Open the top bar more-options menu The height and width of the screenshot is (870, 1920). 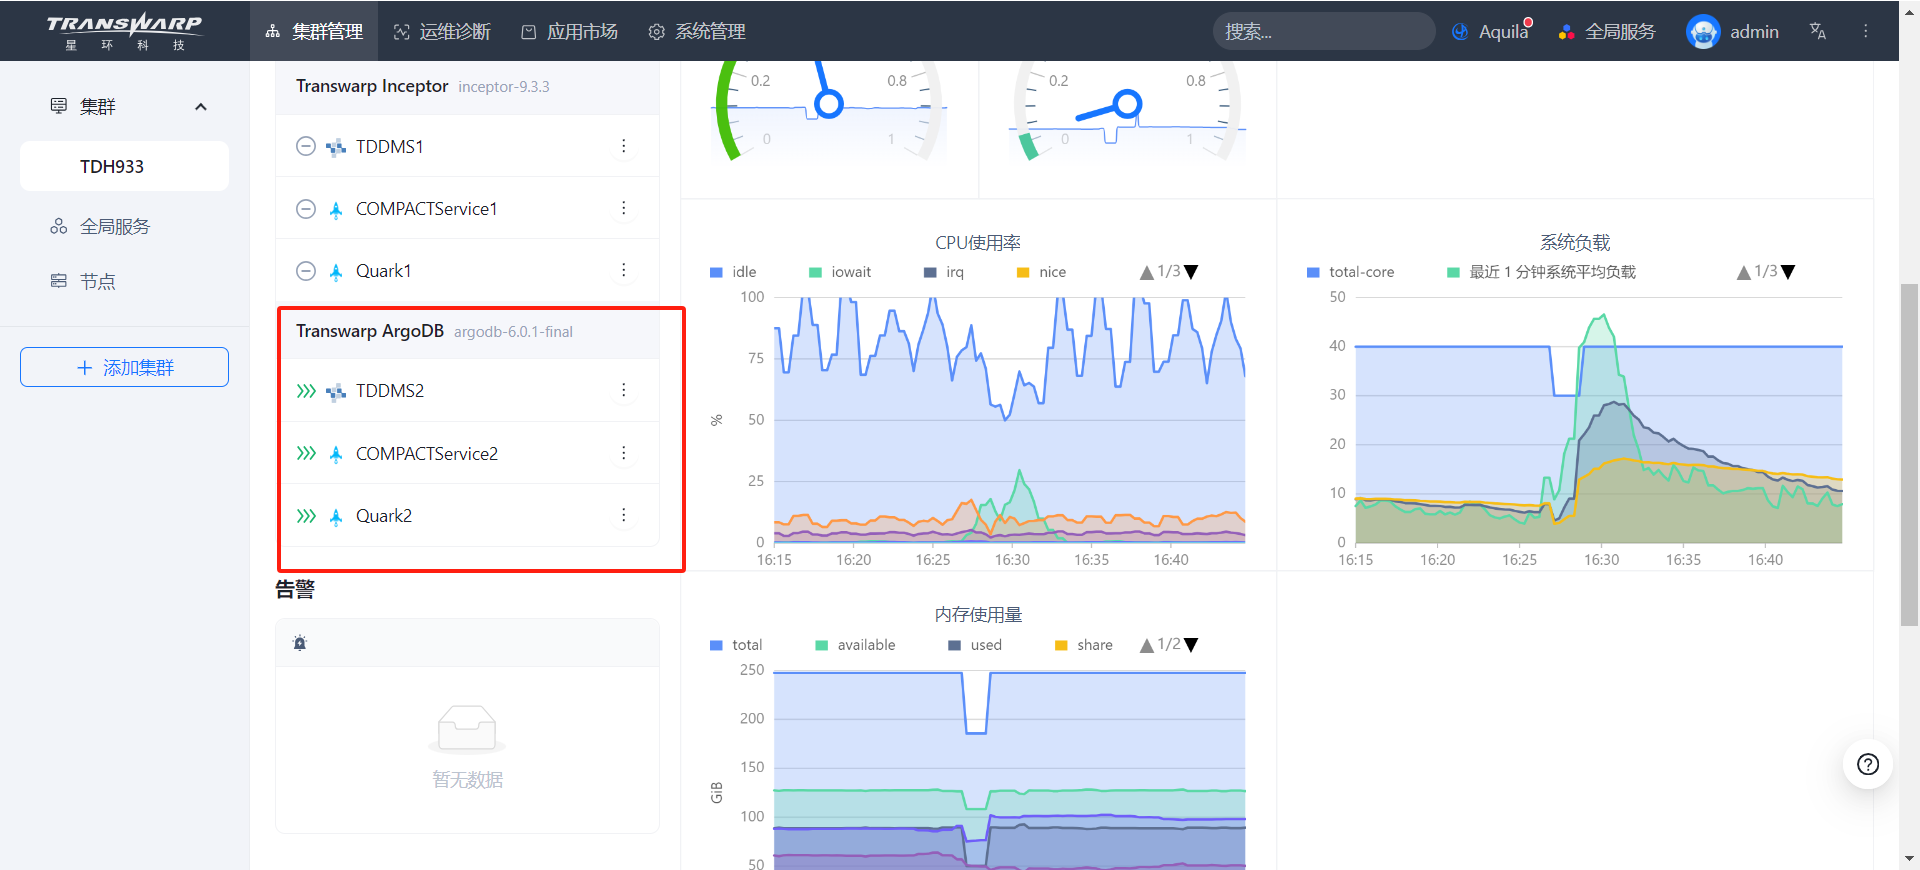click(x=1865, y=31)
